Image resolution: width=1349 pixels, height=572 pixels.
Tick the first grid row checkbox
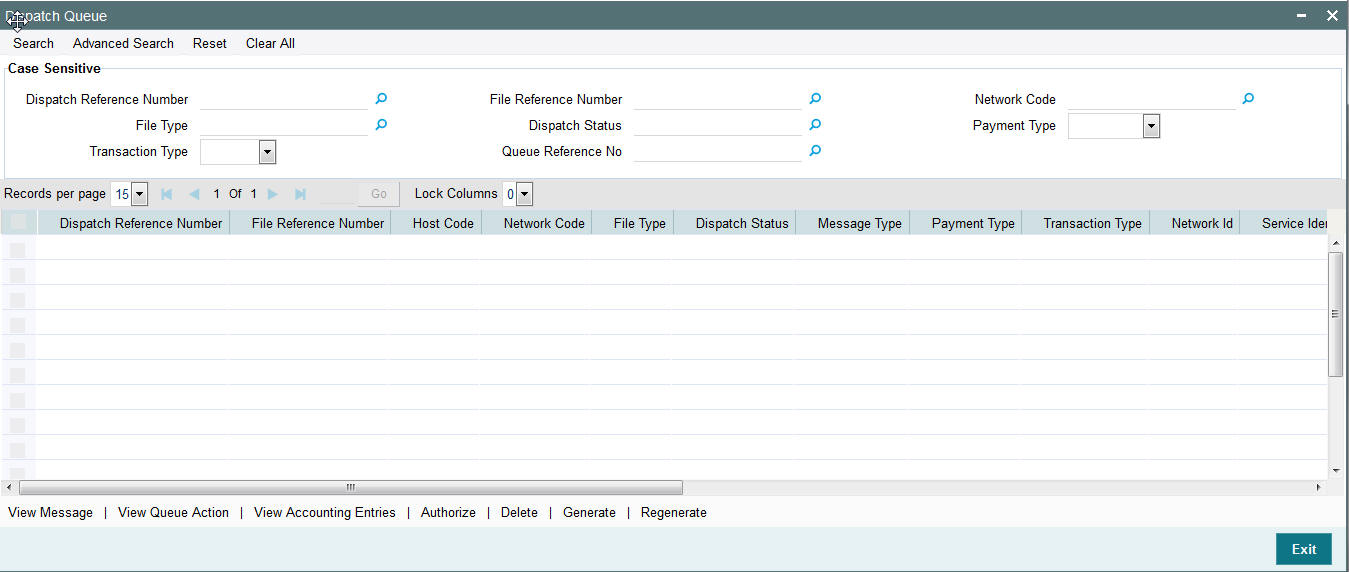click(18, 249)
